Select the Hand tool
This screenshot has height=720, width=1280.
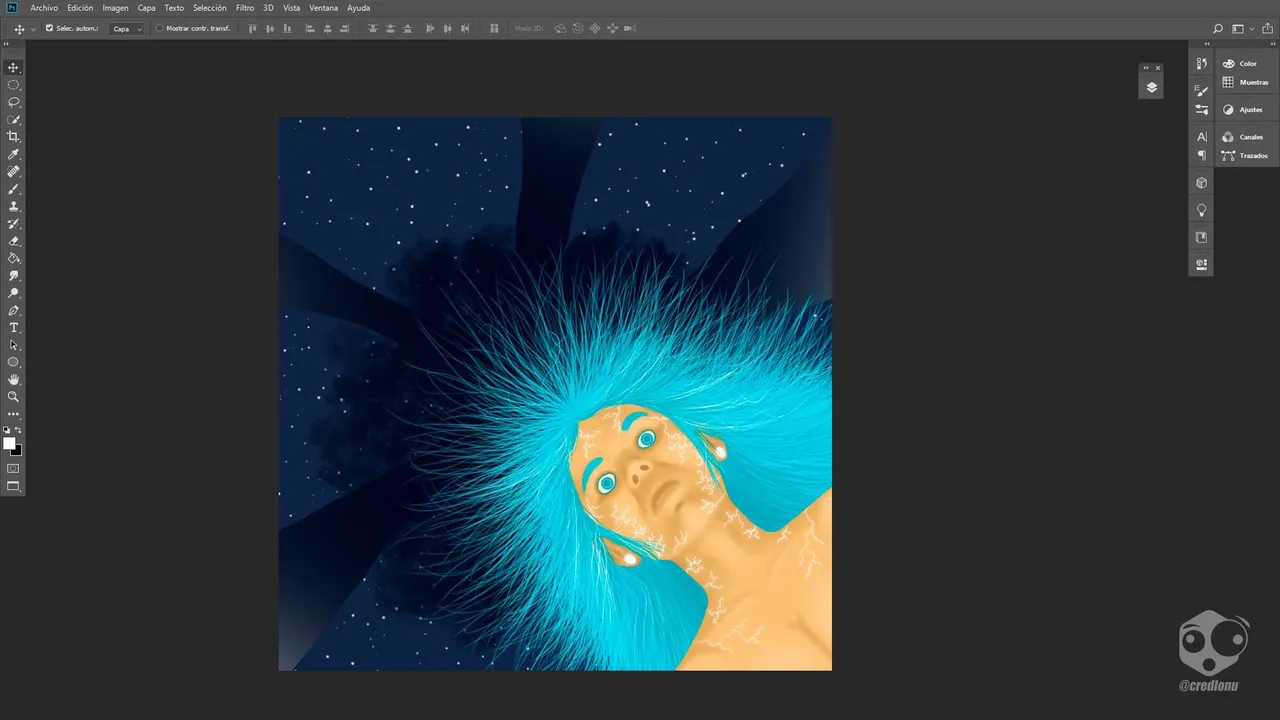pyautogui.click(x=14, y=379)
